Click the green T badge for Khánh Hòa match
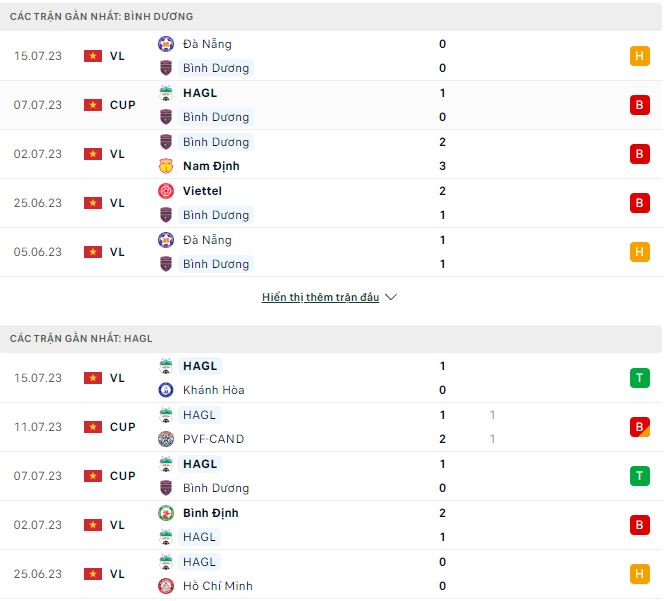666x601 pixels. 640,378
